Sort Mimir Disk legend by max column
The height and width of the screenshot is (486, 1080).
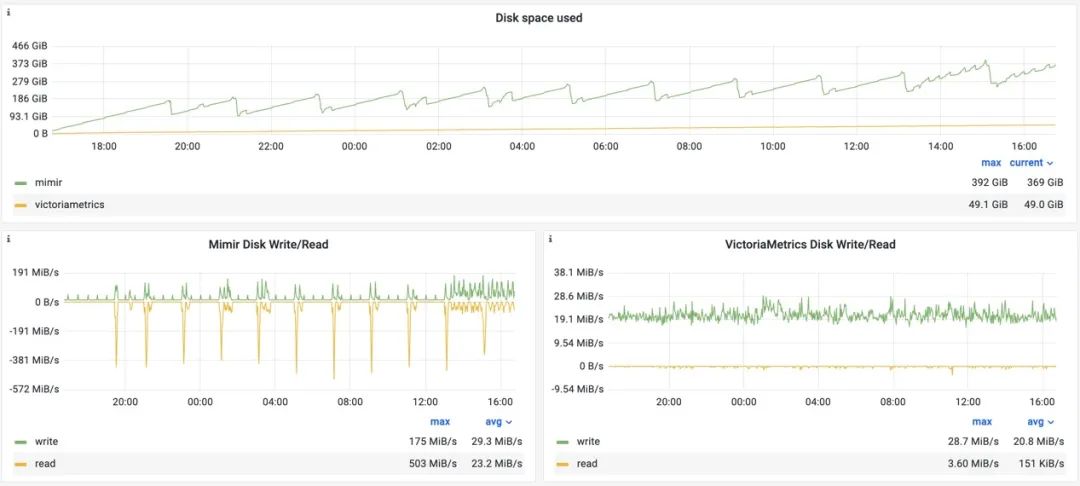(441, 422)
